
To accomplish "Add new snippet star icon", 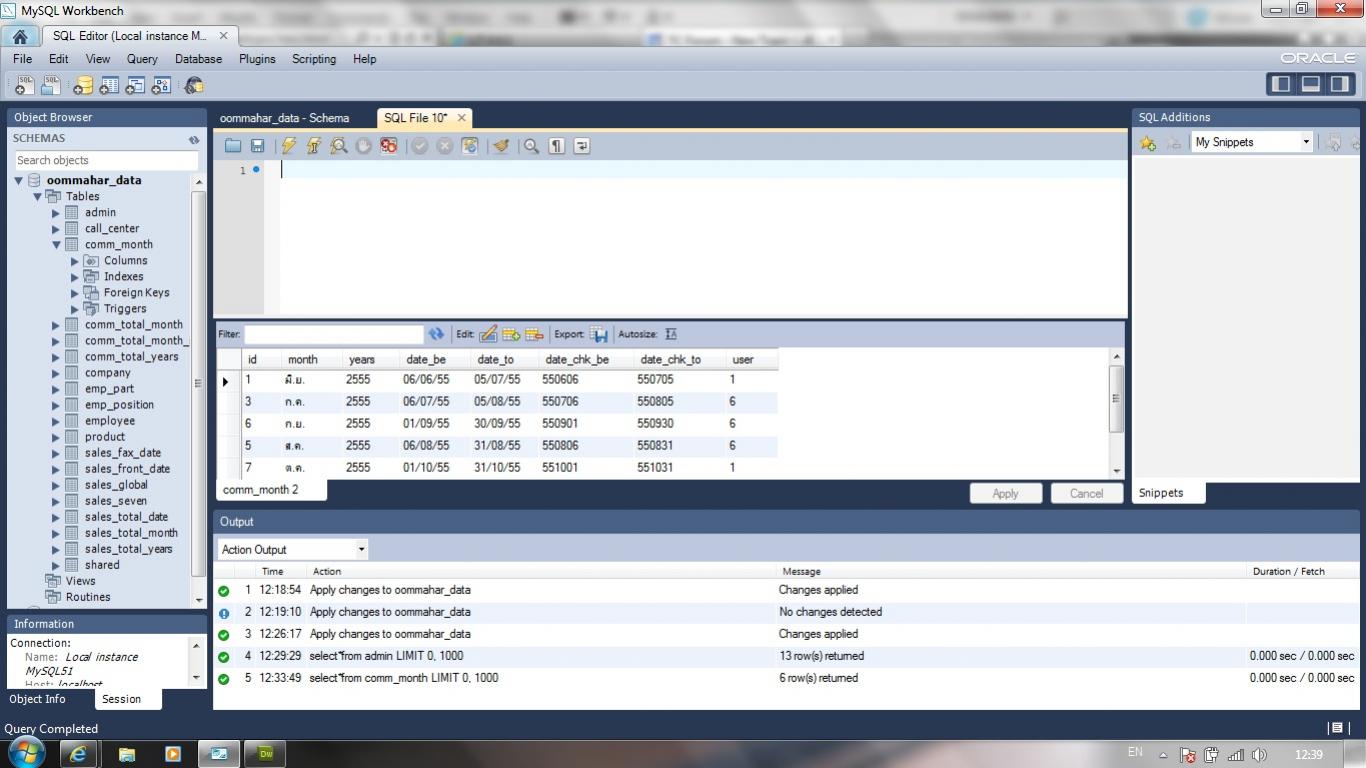I will point(1148,143).
